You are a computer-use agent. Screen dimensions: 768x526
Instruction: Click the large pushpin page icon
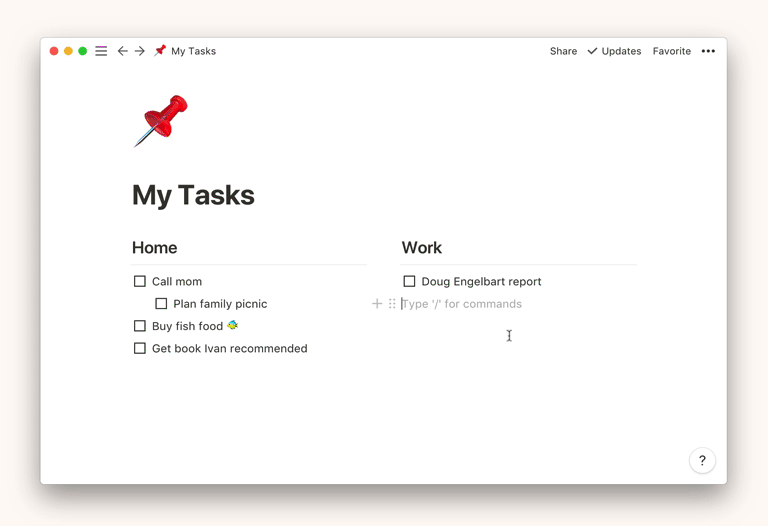(x=160, y=121)
